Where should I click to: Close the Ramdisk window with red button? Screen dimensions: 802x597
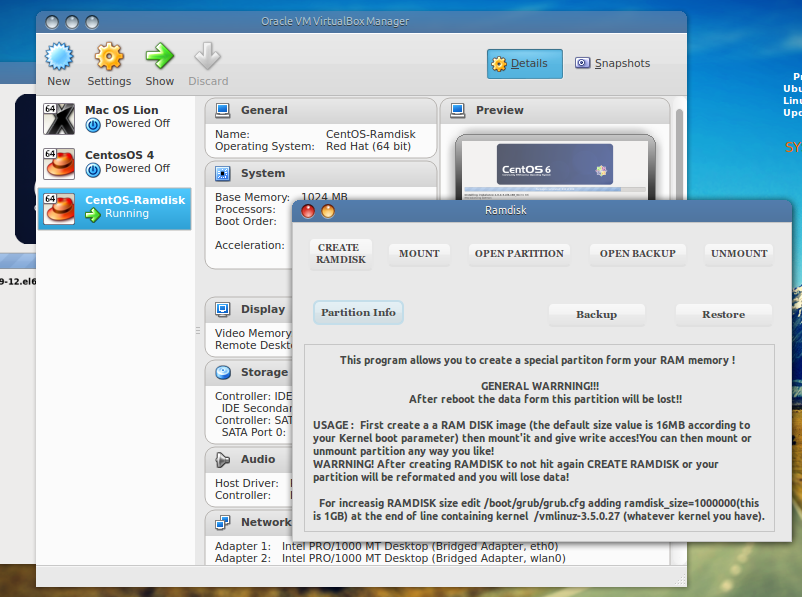(x=308, y=211)
